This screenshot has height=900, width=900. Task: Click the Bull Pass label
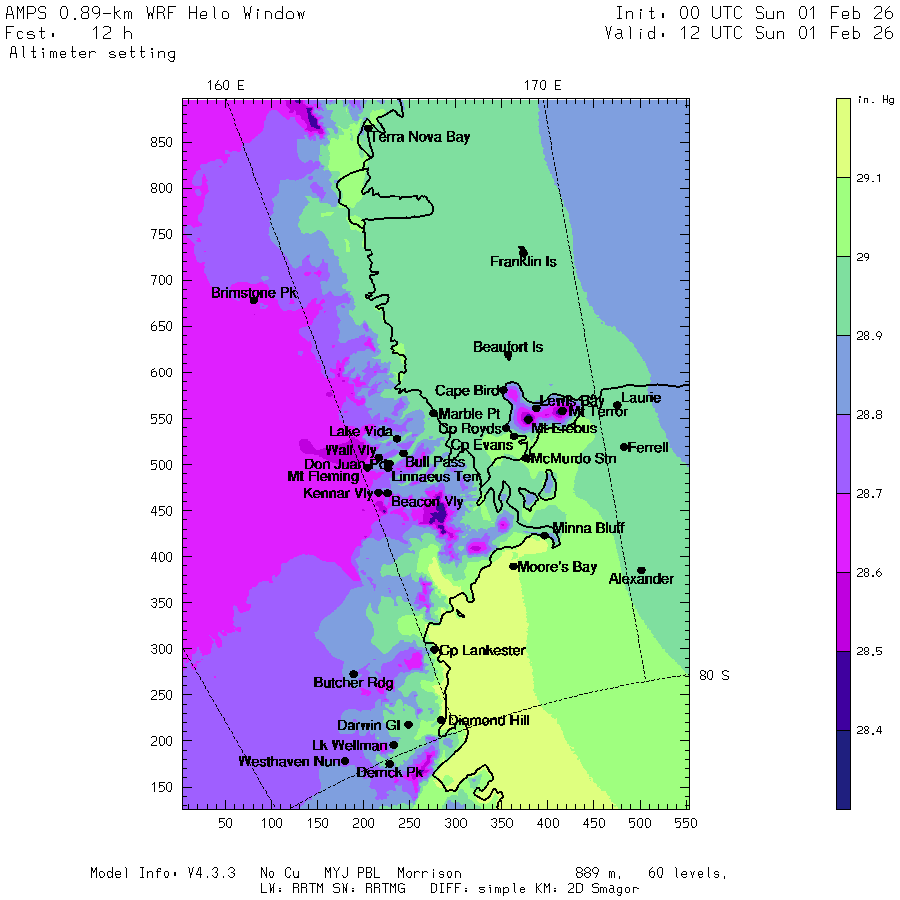tap(435, 461)
